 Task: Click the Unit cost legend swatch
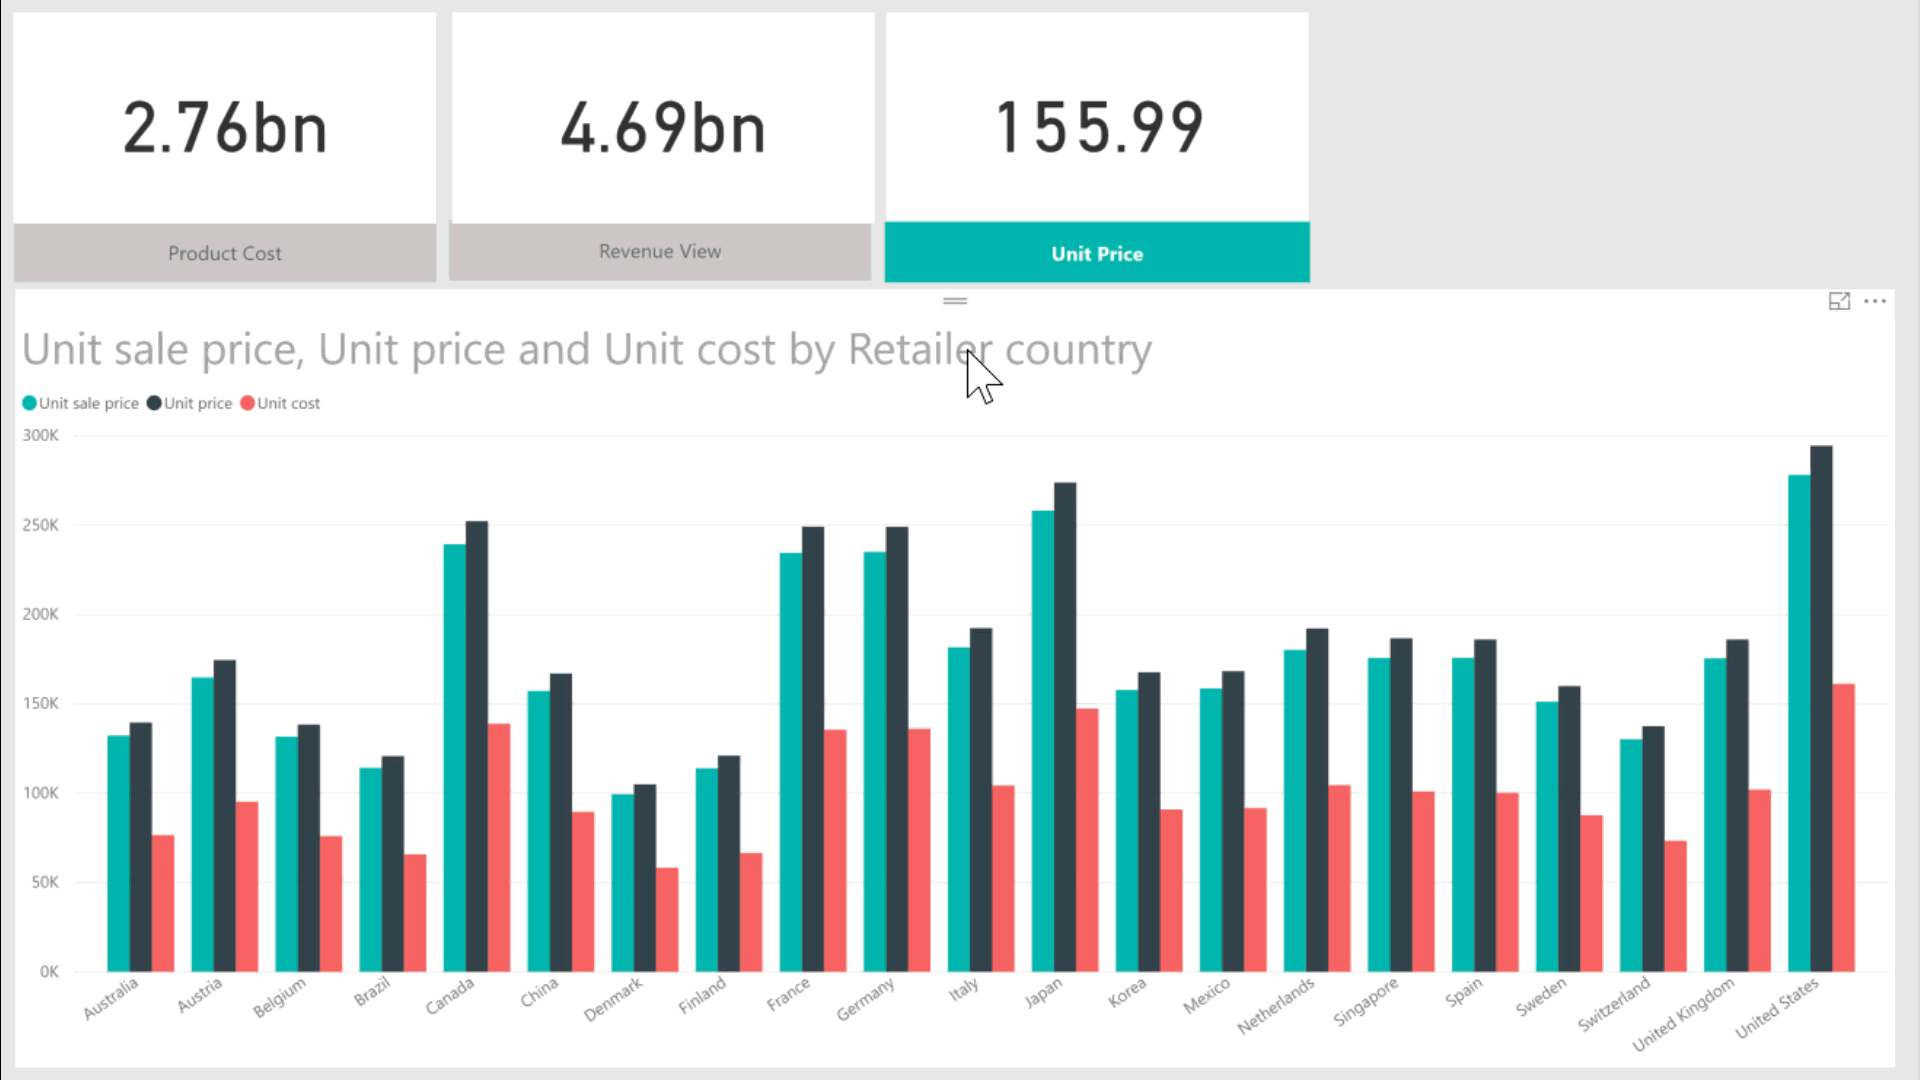pyautogui.click(x=247, y=403)
